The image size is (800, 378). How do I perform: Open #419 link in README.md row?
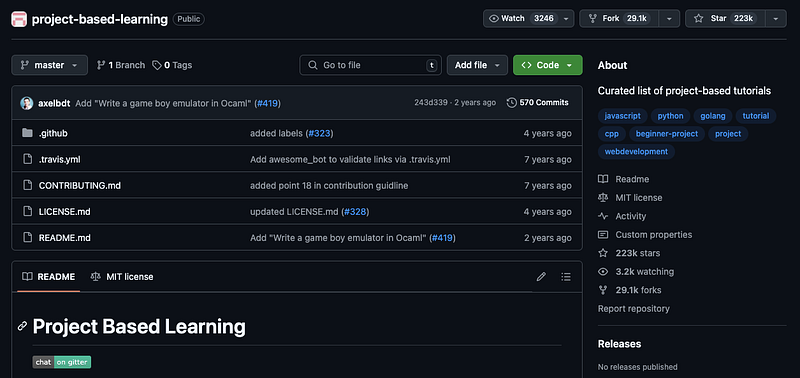point(442,238)
